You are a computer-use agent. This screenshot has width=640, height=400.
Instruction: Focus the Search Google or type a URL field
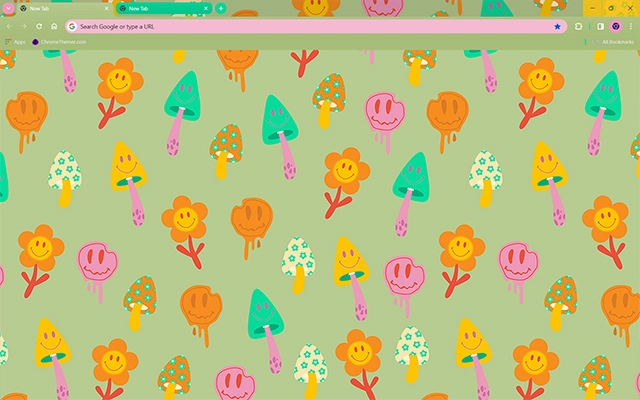[x=314, y=27]
